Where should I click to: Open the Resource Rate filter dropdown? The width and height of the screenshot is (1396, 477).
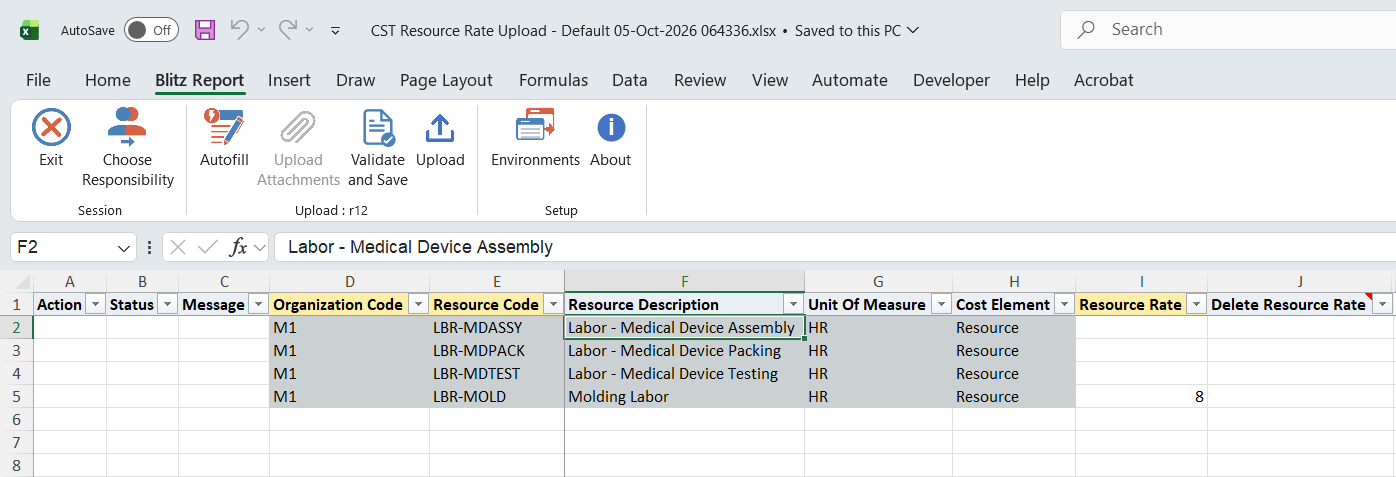1196,304
